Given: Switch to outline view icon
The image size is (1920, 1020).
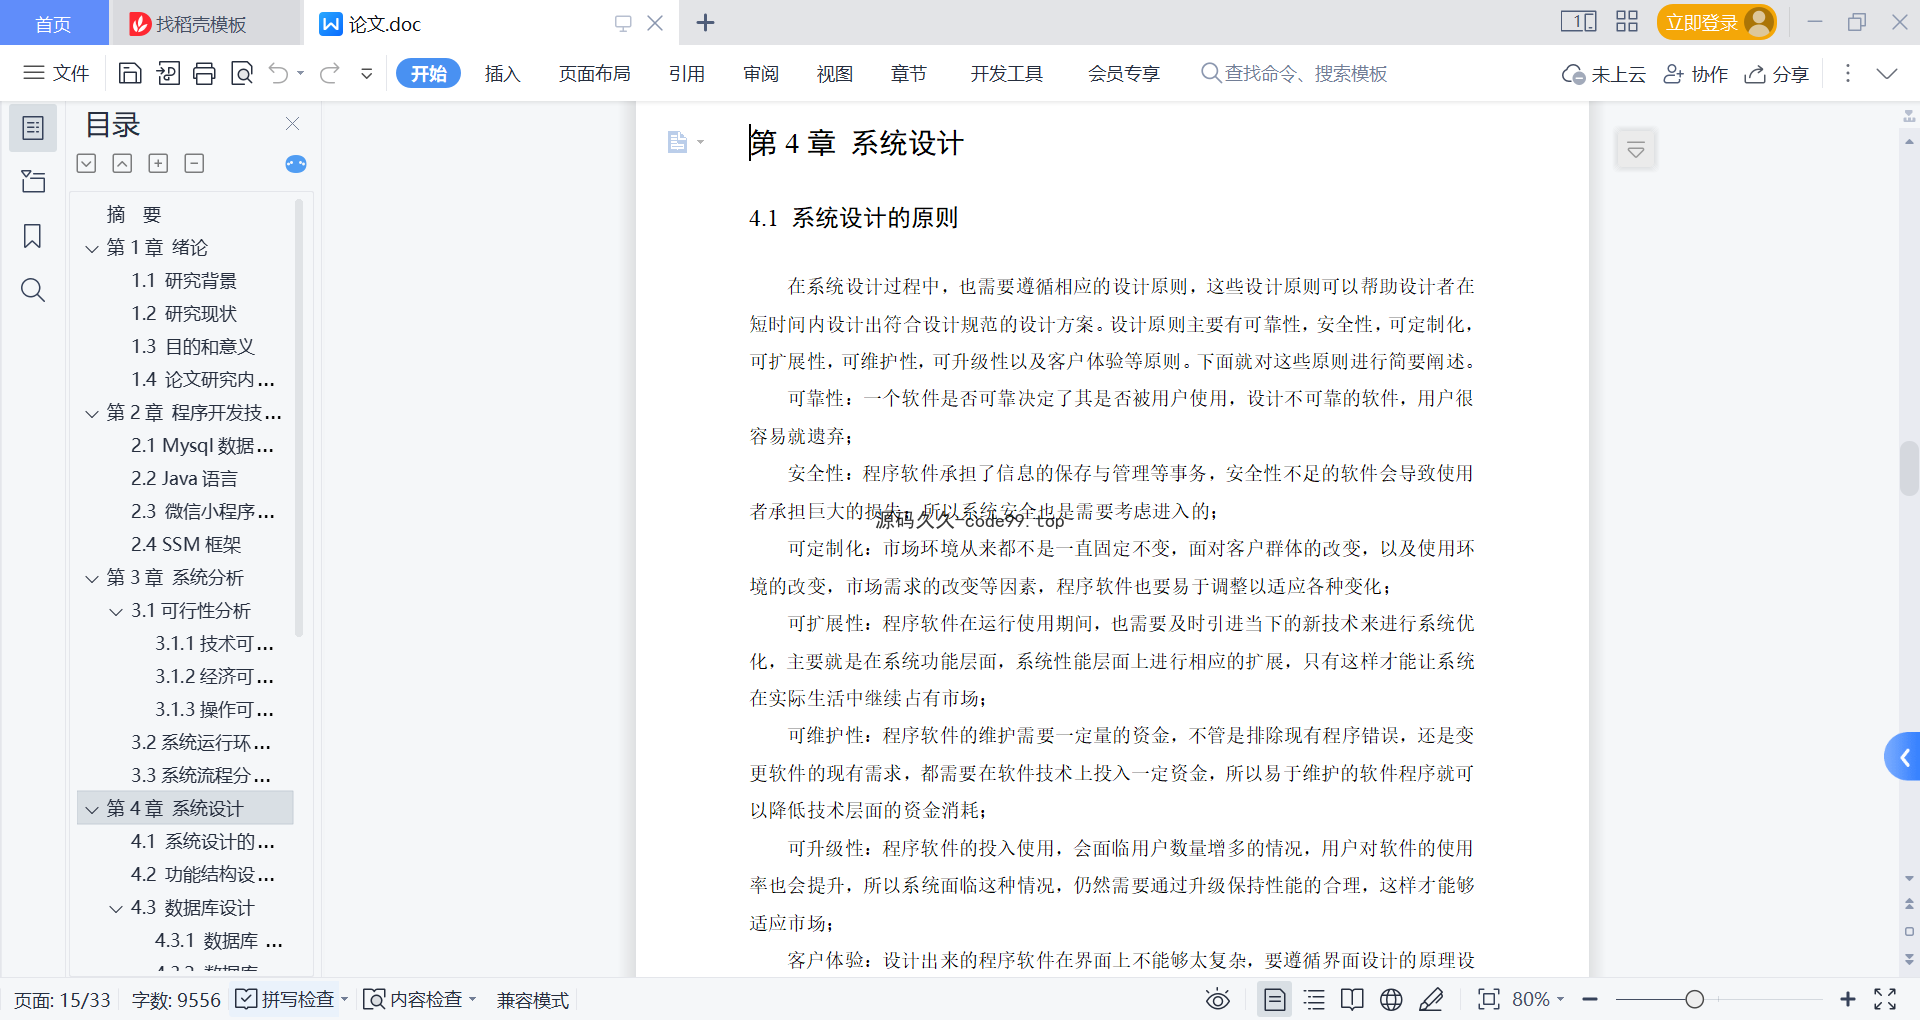Looking at the screenshot, I should pos(1314,999).
